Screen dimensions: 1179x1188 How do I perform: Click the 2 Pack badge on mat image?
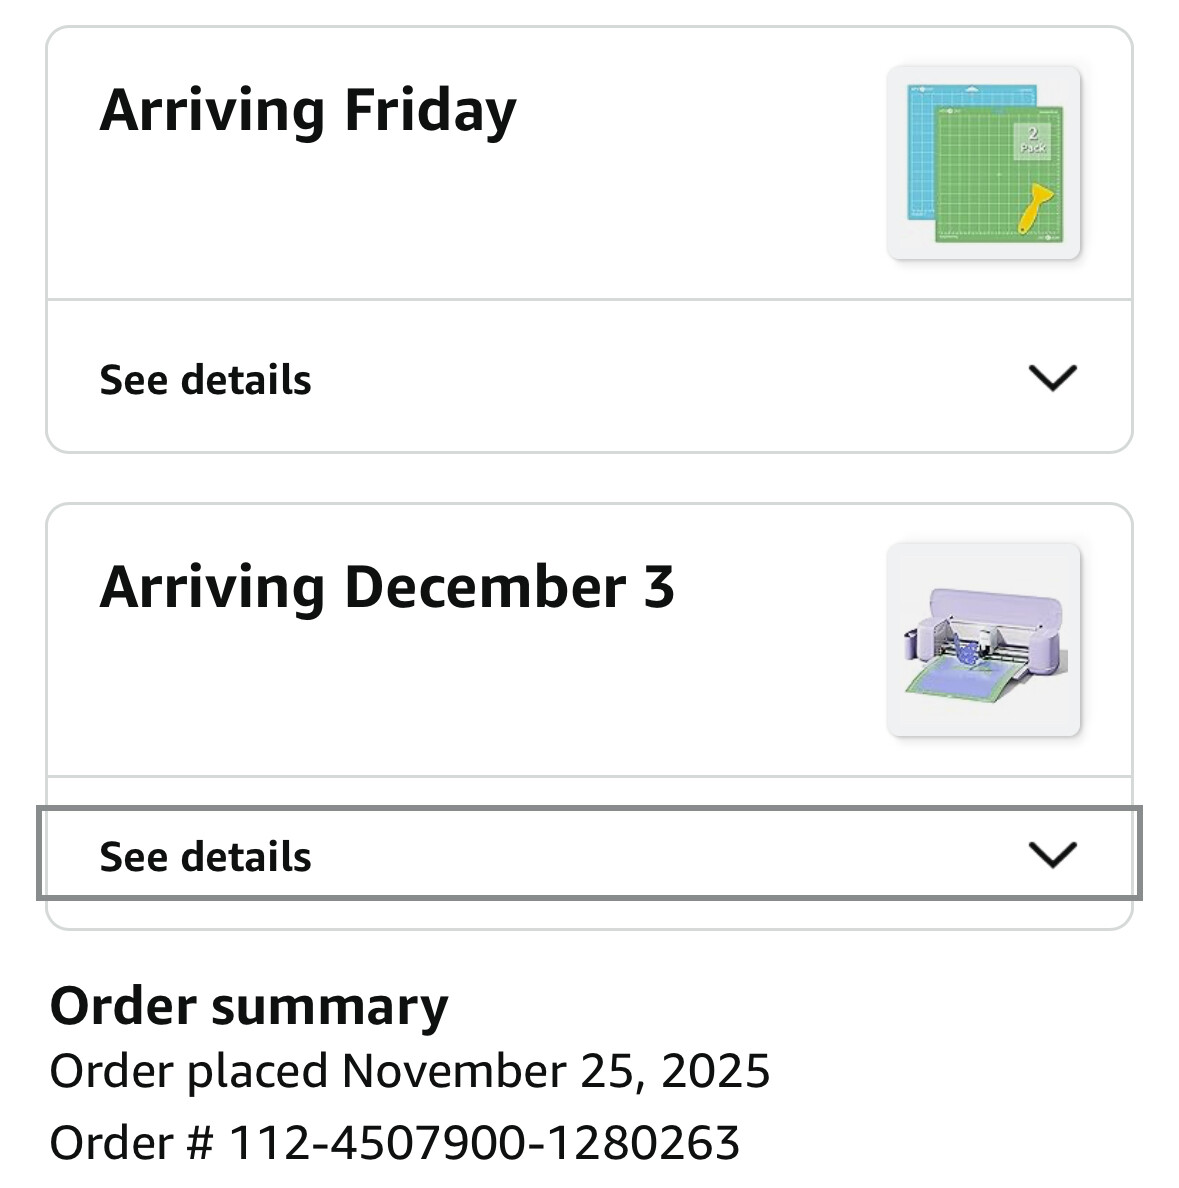coord(1033,140)
